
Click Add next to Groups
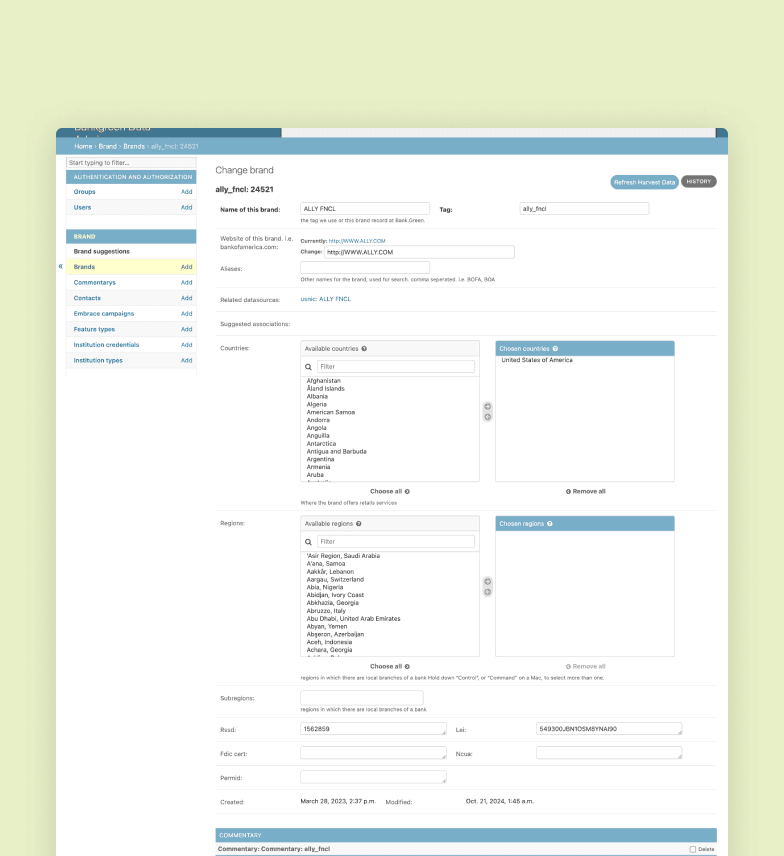tap(187, 192)
